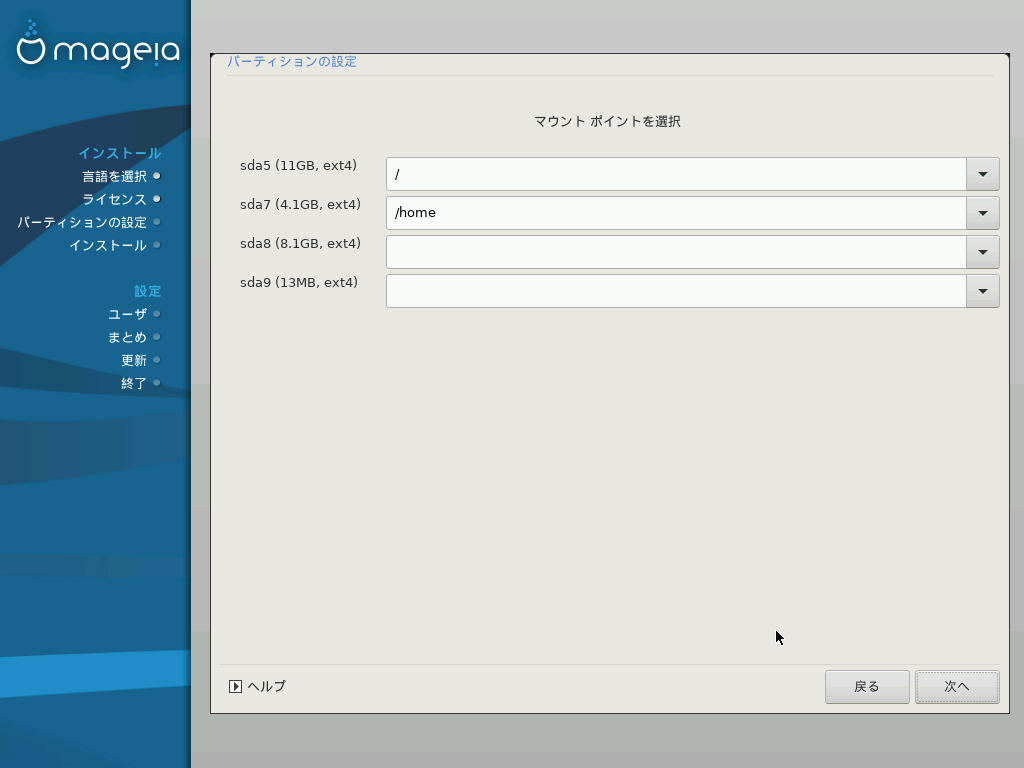Select the sda9 (13MB, ext4) label
The image size is (1024, 768).
click(x=299, y=283)
